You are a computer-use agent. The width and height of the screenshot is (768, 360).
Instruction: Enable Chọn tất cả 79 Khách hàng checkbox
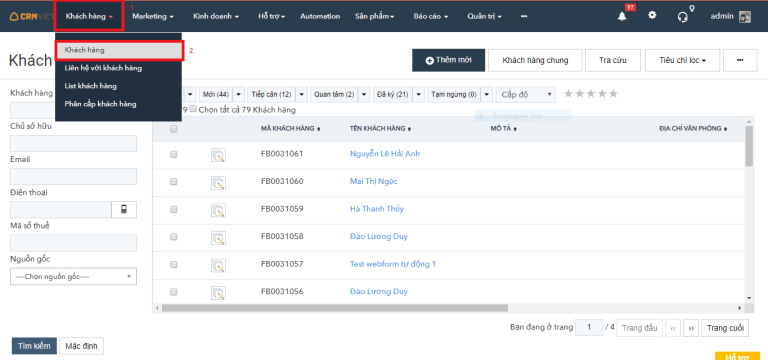[193, 109]
